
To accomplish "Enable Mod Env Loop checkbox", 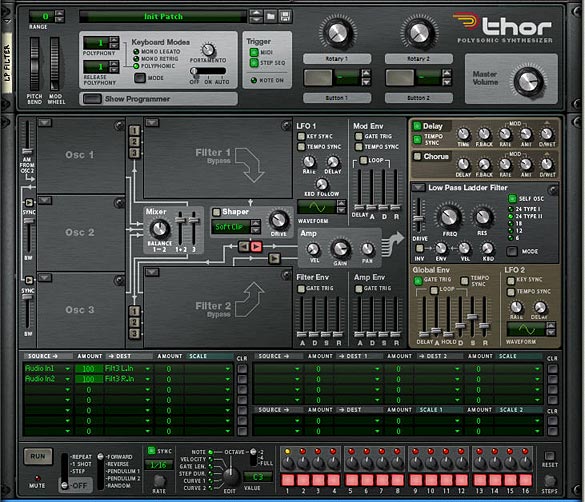I will pyautogui.click(x=363, y=160).
